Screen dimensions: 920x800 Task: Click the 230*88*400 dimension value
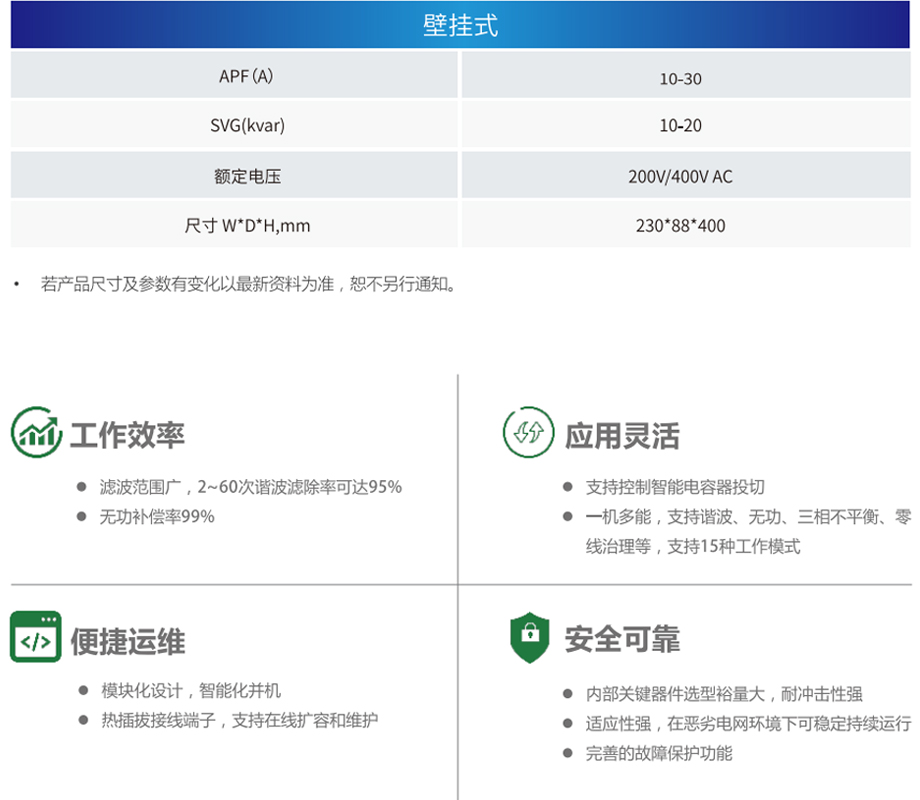(680, 225)
